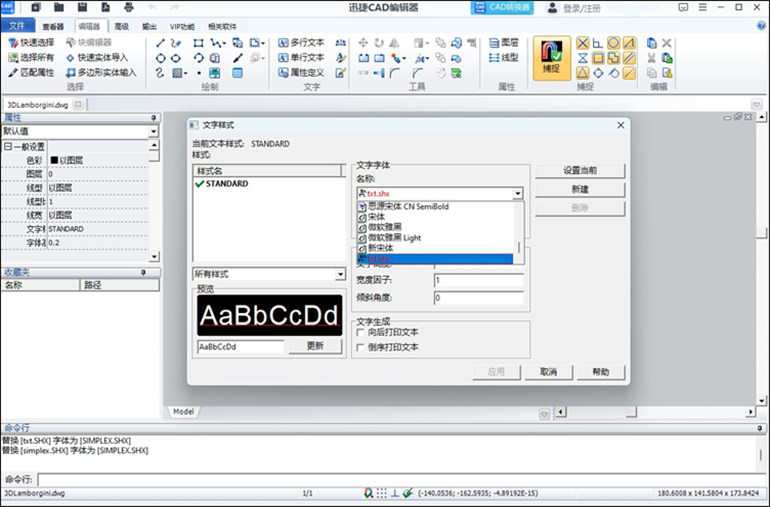This screenshot has height=507, width=770.
Task: Toggle the X-shaped intersection snap
Action: (x=582, y=43)
